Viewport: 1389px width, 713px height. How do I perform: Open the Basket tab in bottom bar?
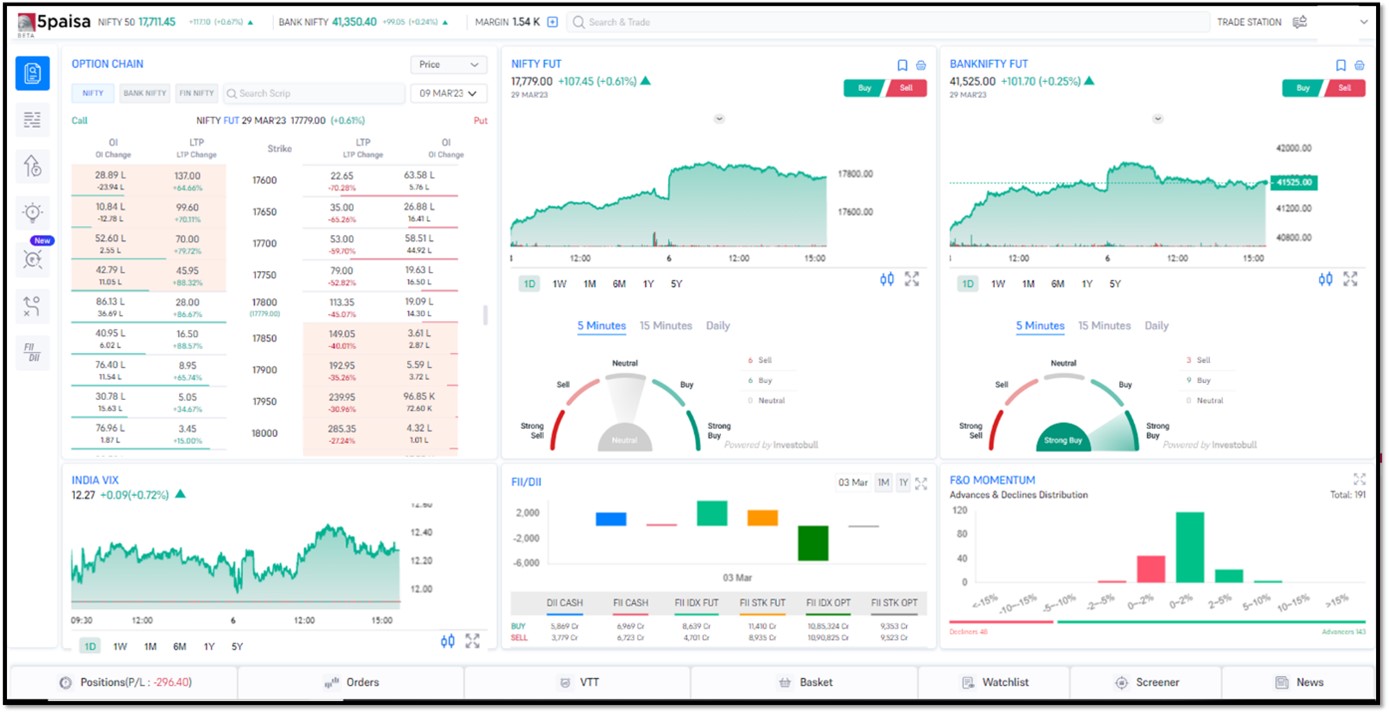pos(805,682)
